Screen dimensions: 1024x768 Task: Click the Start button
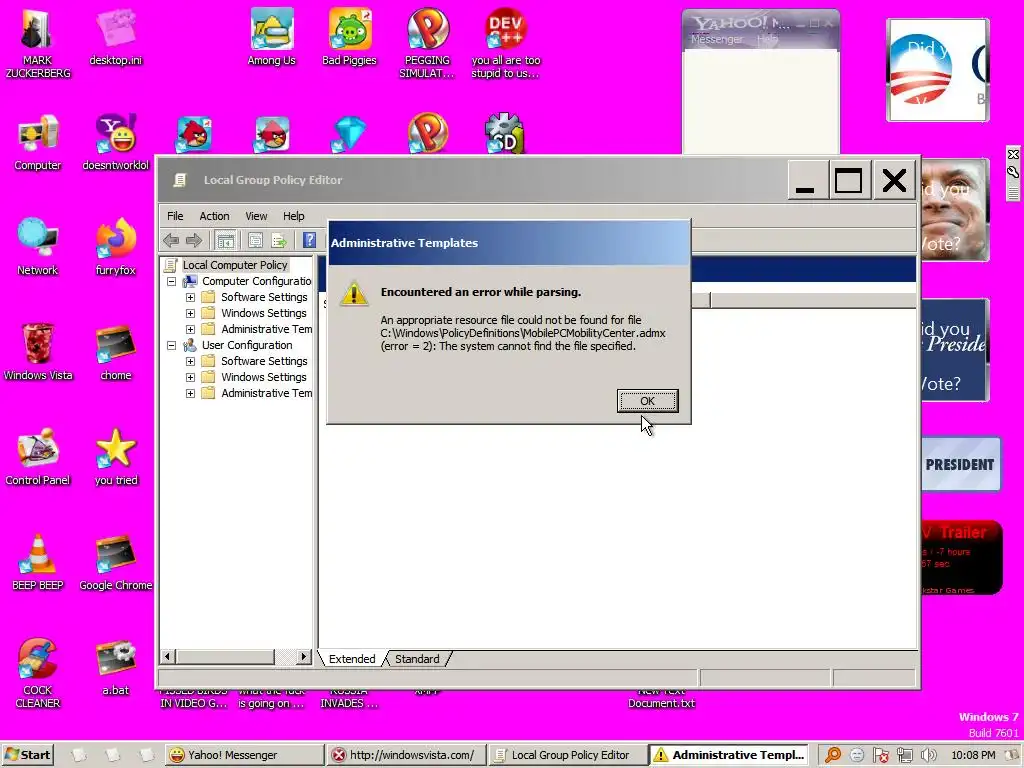[27, 755]
